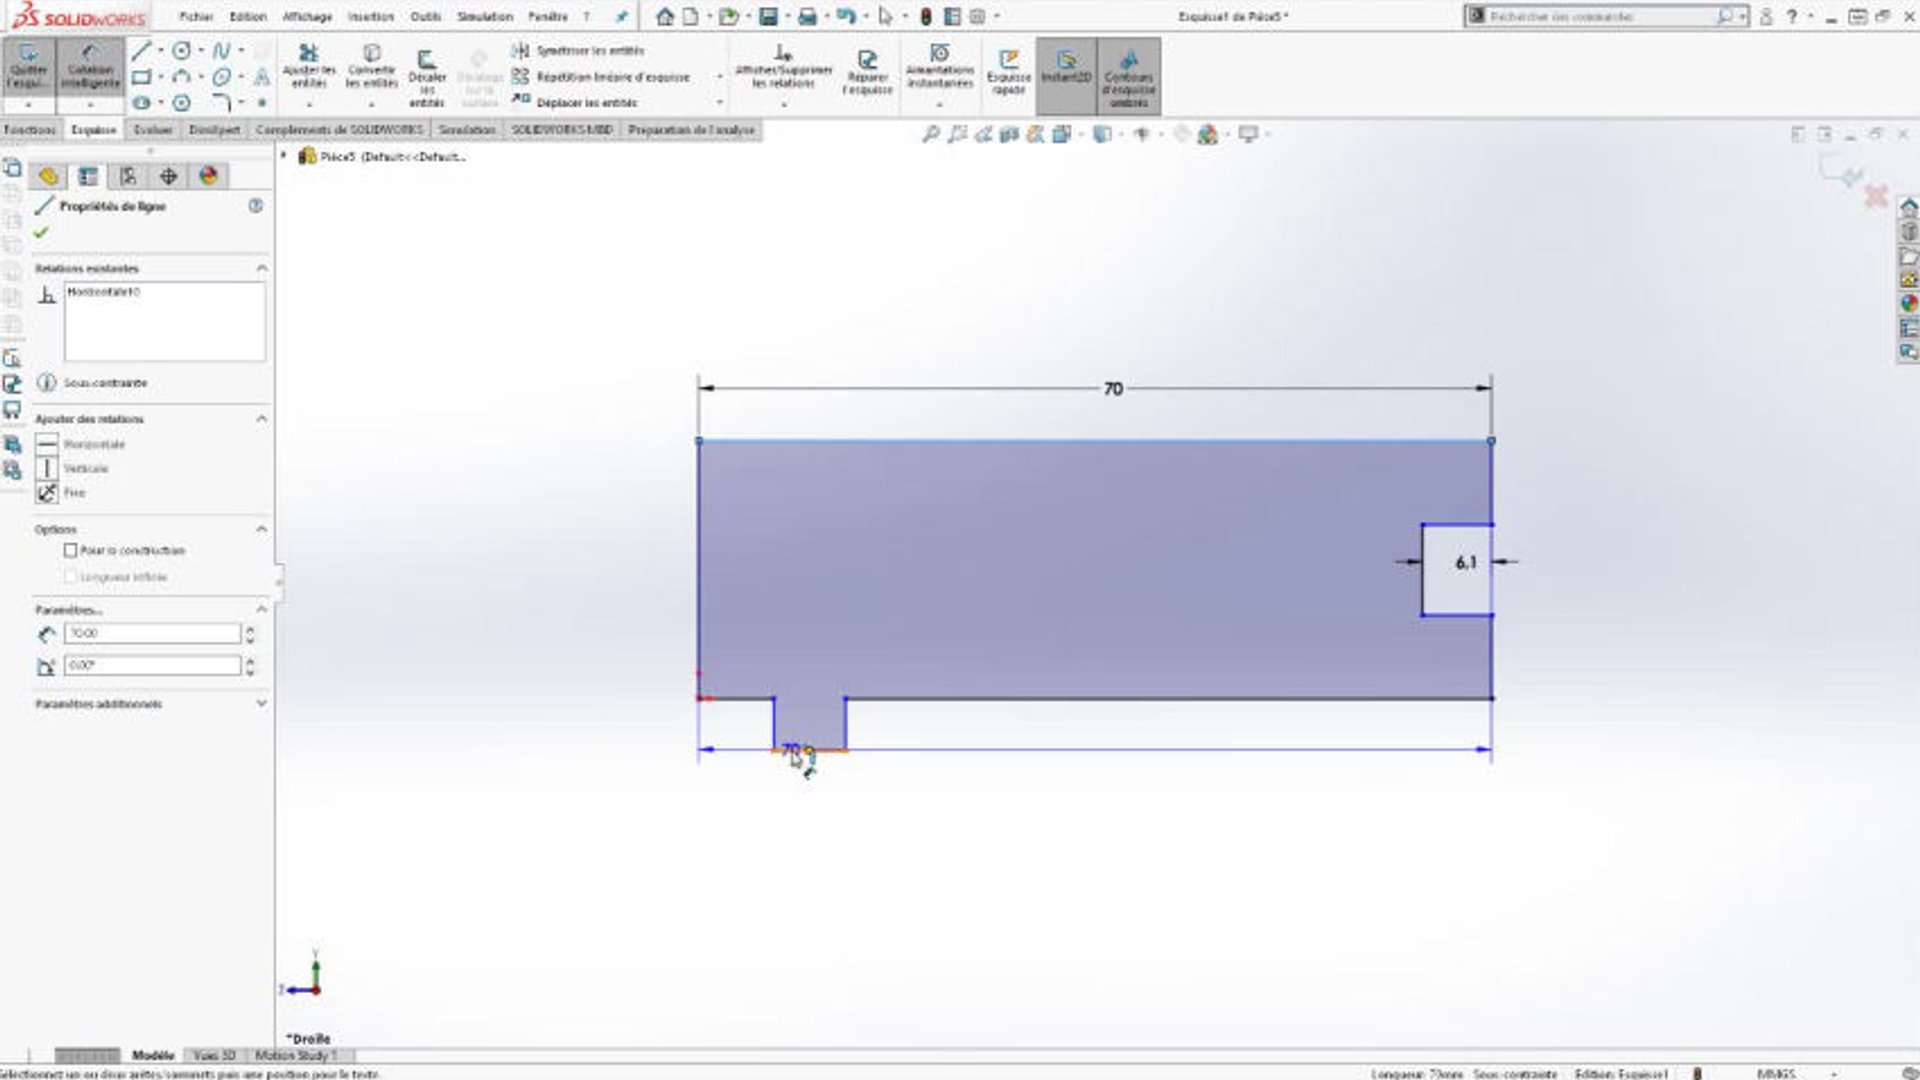Select the Spline sketch tool
The width and height of the screenshot is (1920, 1080).
tap(221, 50)
